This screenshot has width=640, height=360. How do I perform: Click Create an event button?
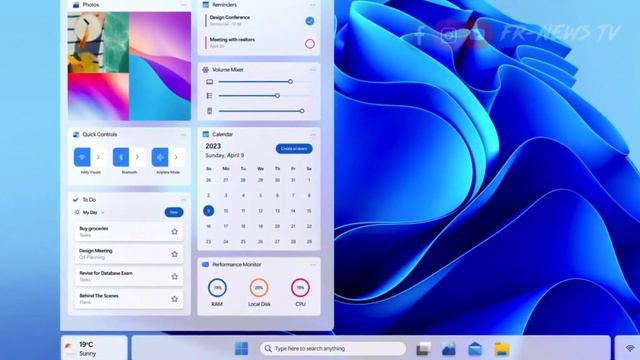pos(294,149)
